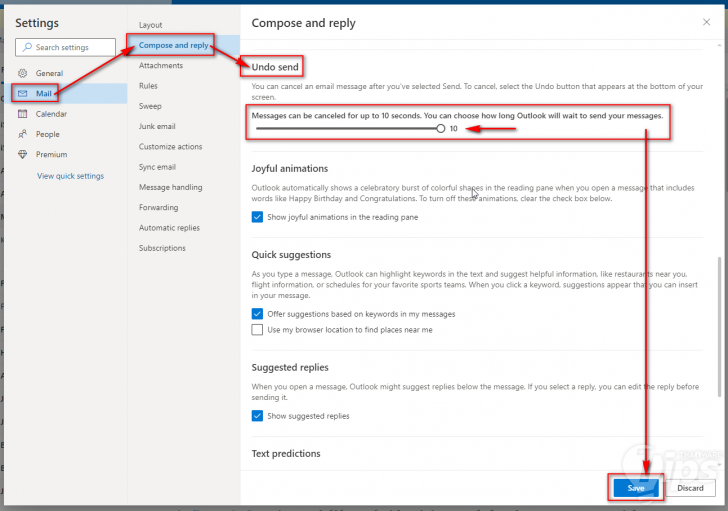This screenshot has width=728, height=511.
Task: Click the Joyful animations heading
Action: 290,168
